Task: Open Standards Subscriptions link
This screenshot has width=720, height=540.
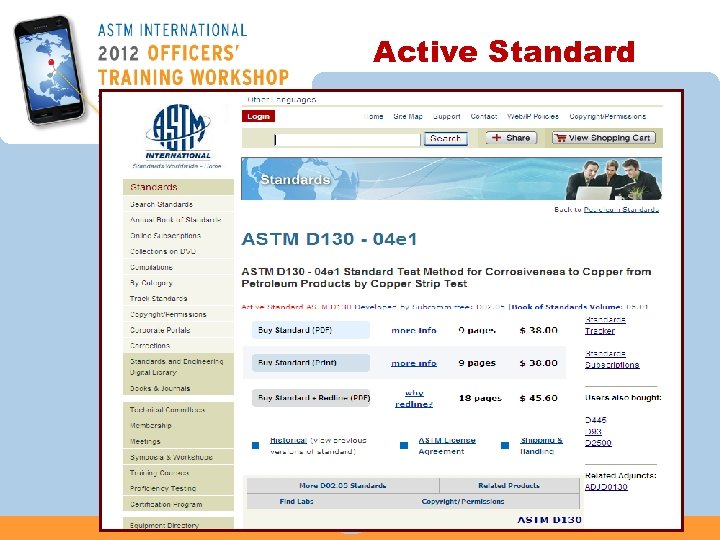Action: tap(612, 359)
